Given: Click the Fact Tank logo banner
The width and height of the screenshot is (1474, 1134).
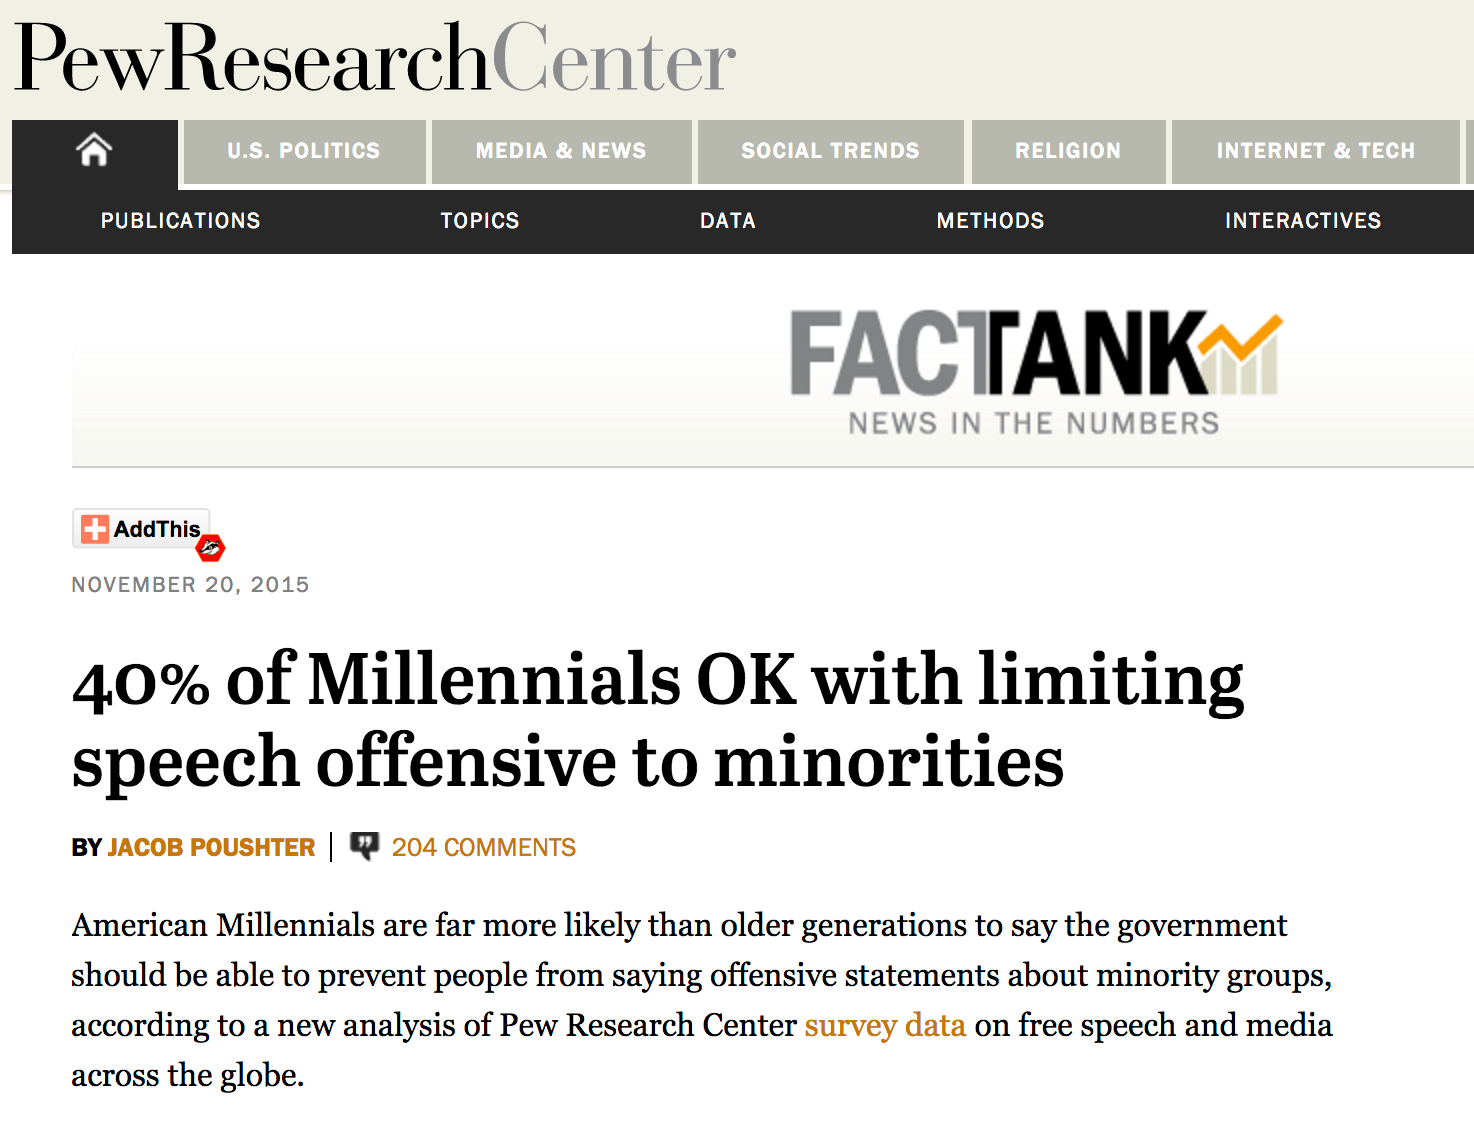Looking at the screenshot, I should (1034, 372).
